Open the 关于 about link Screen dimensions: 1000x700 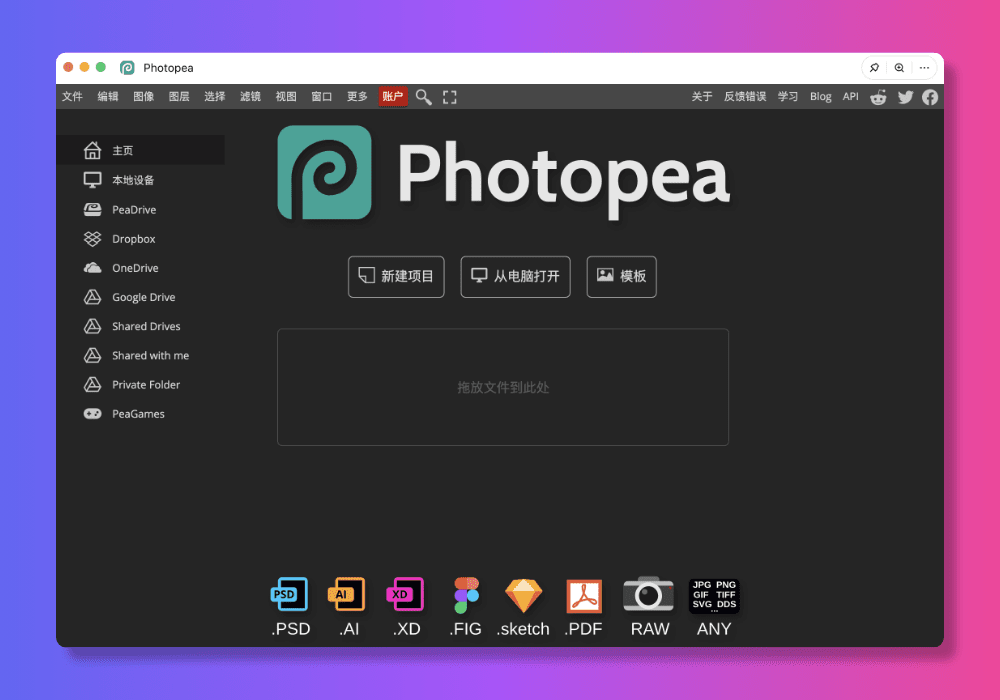click(702, 96)
